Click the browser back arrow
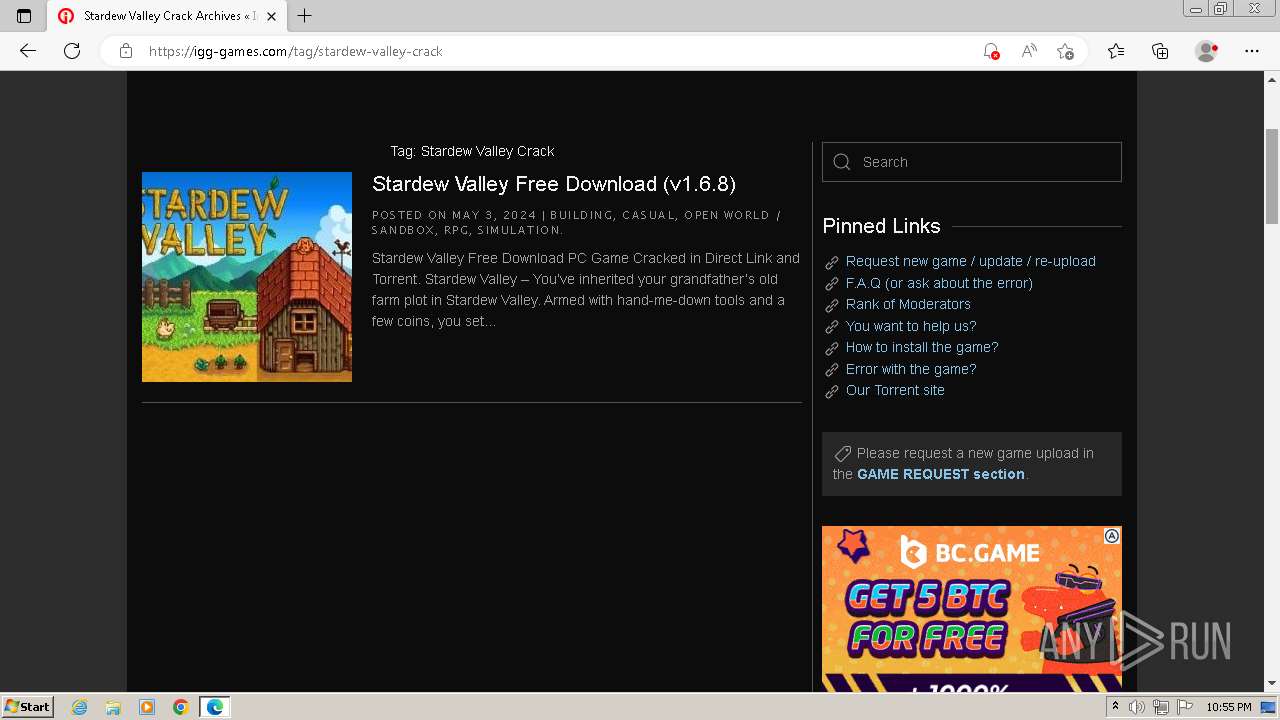Screen dimensions: 1280x720 28,51
